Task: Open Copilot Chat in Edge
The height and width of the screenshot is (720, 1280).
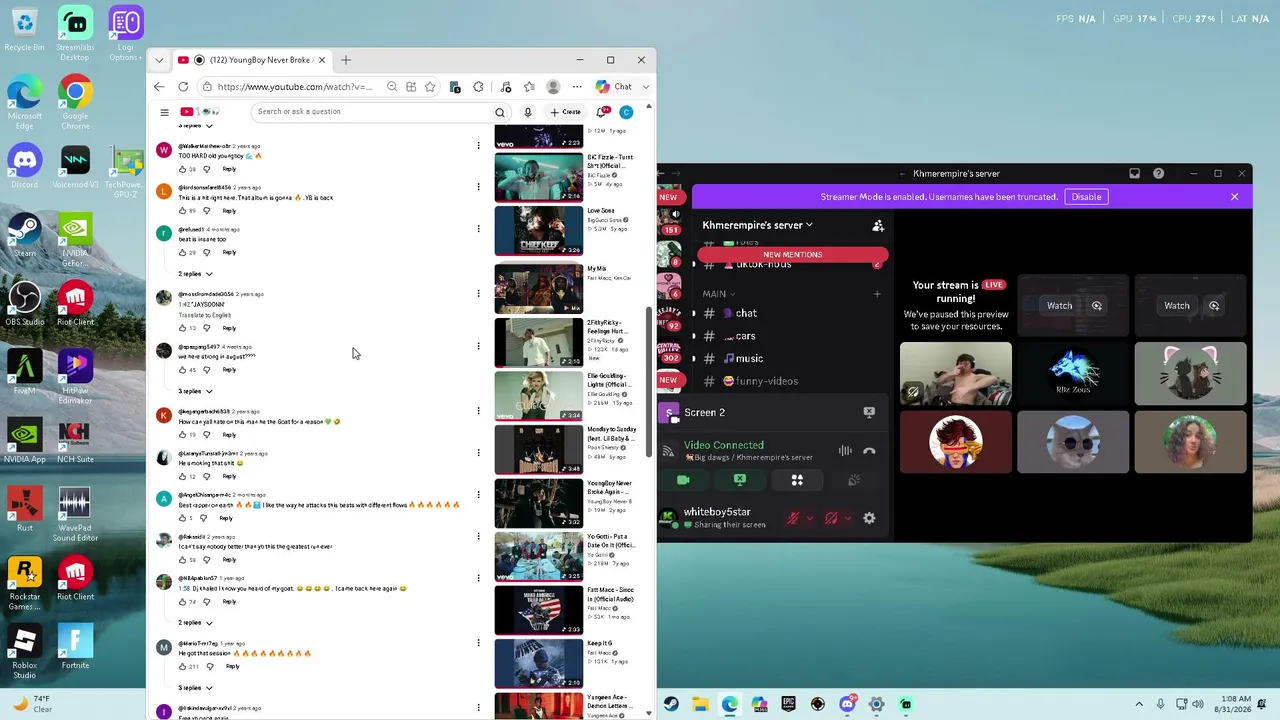Action: (x=615, y=87)
